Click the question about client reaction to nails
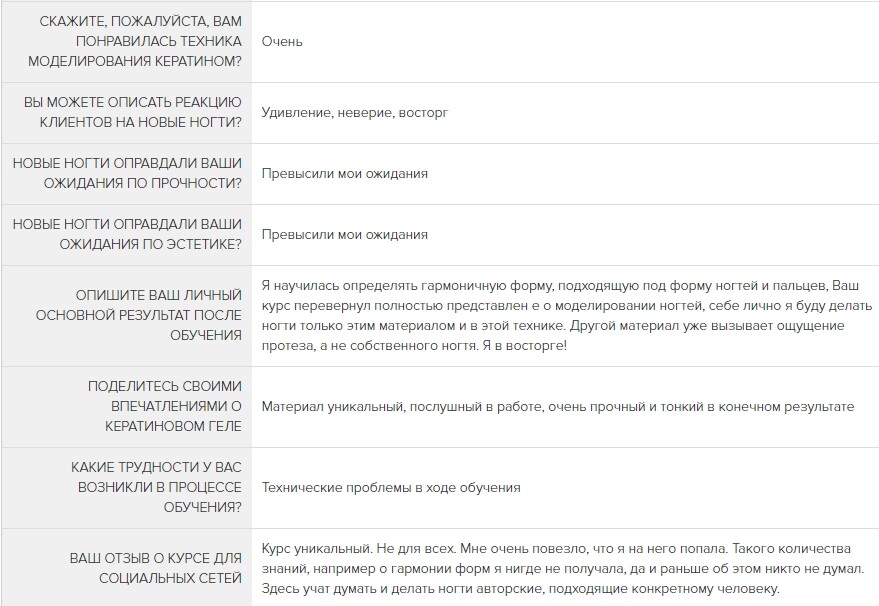Viewport: 879px width, 606px height. (x=132, y=113)
